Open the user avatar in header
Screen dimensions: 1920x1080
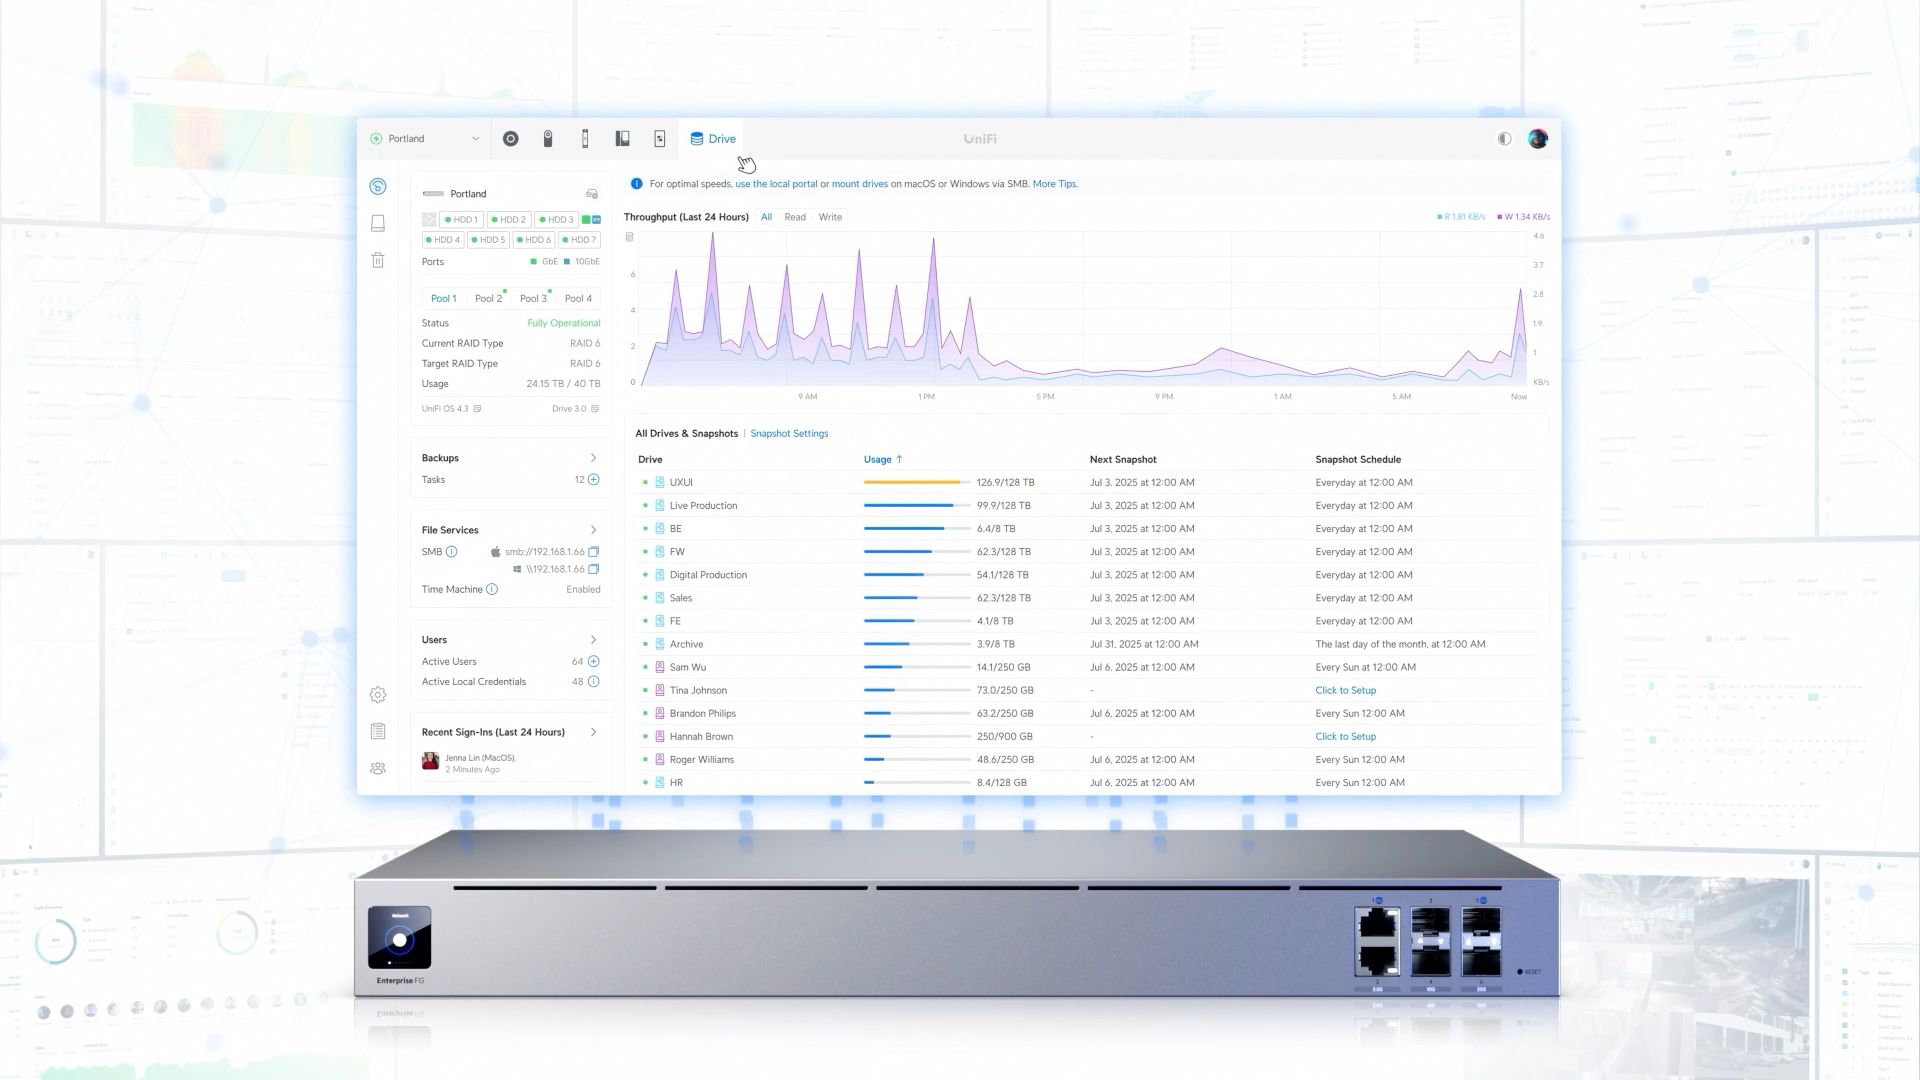1537,139
